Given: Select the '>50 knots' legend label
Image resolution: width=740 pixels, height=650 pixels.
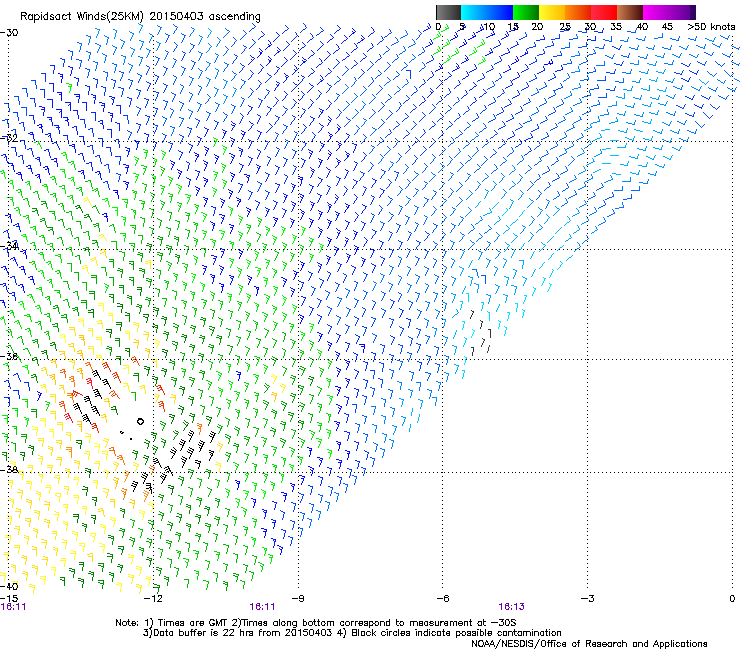Looking at the screenshot, I should [711, 27].
